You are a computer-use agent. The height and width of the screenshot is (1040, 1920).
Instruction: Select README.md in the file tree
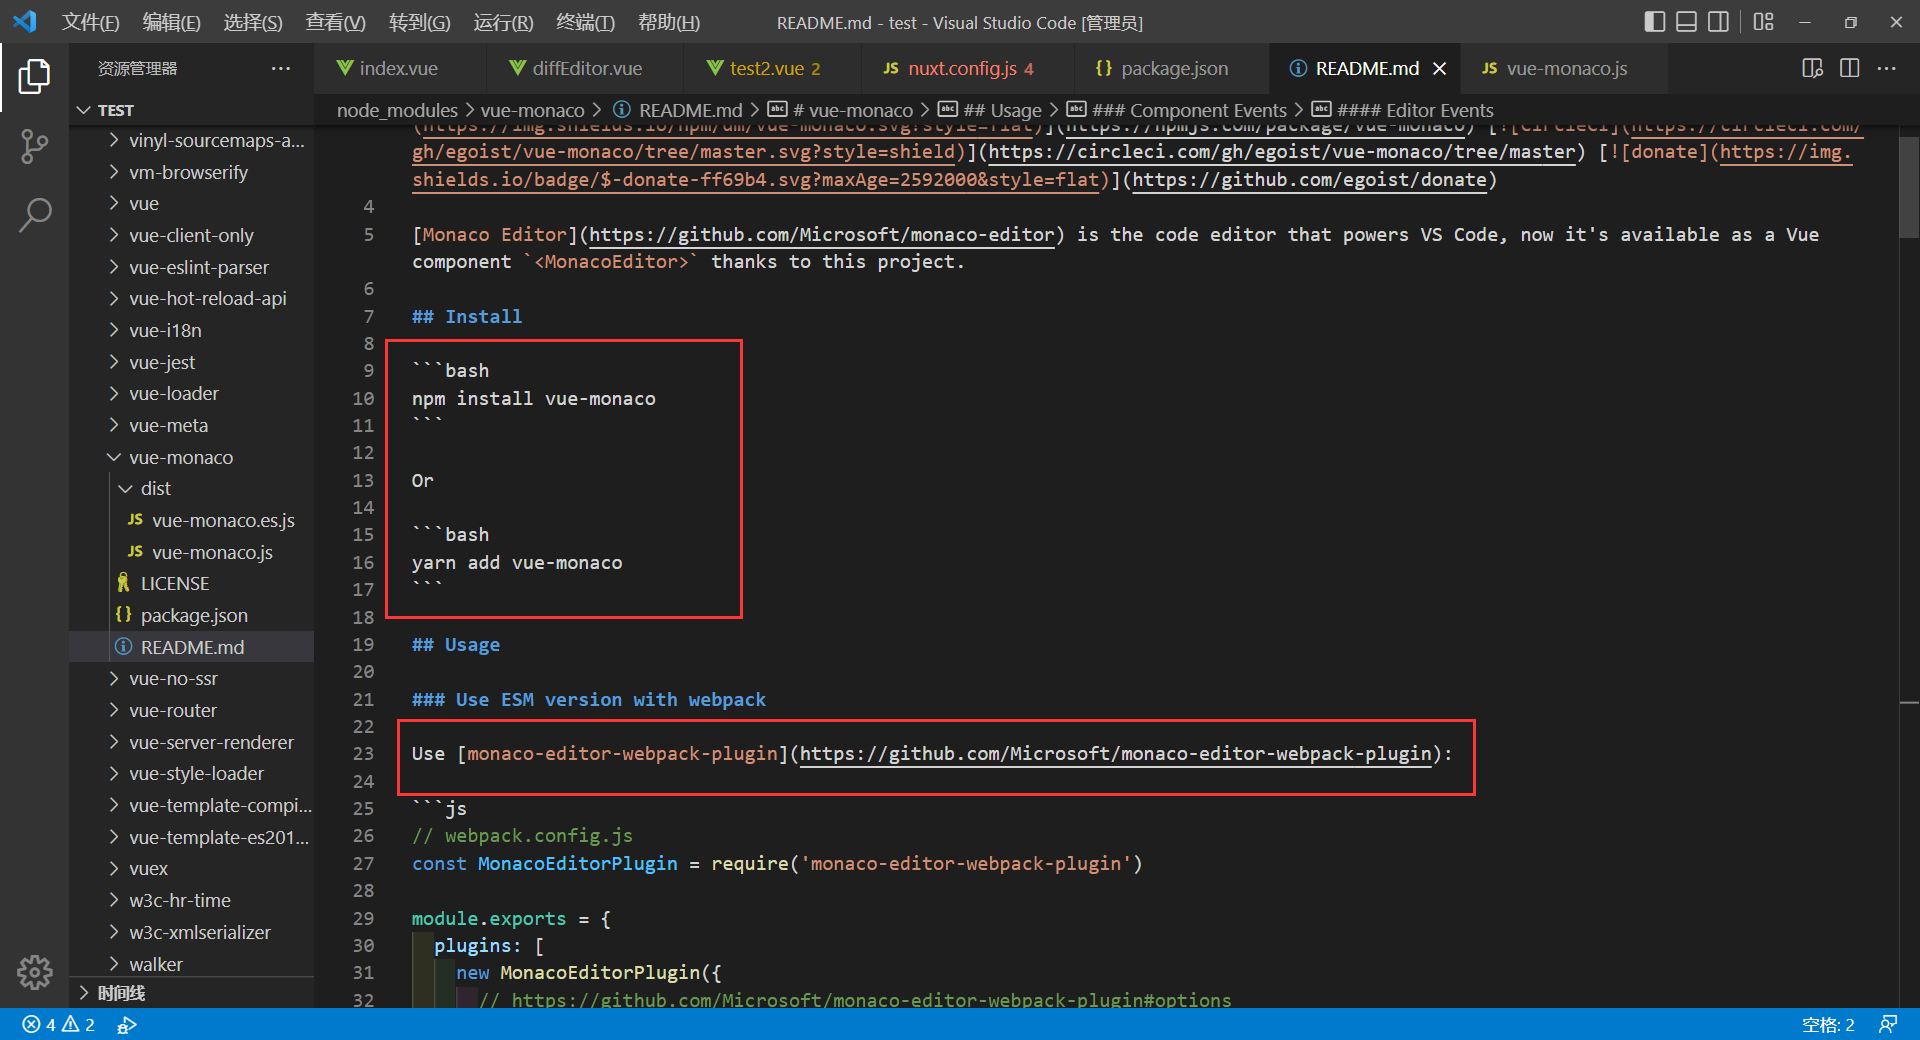point(192,647)
